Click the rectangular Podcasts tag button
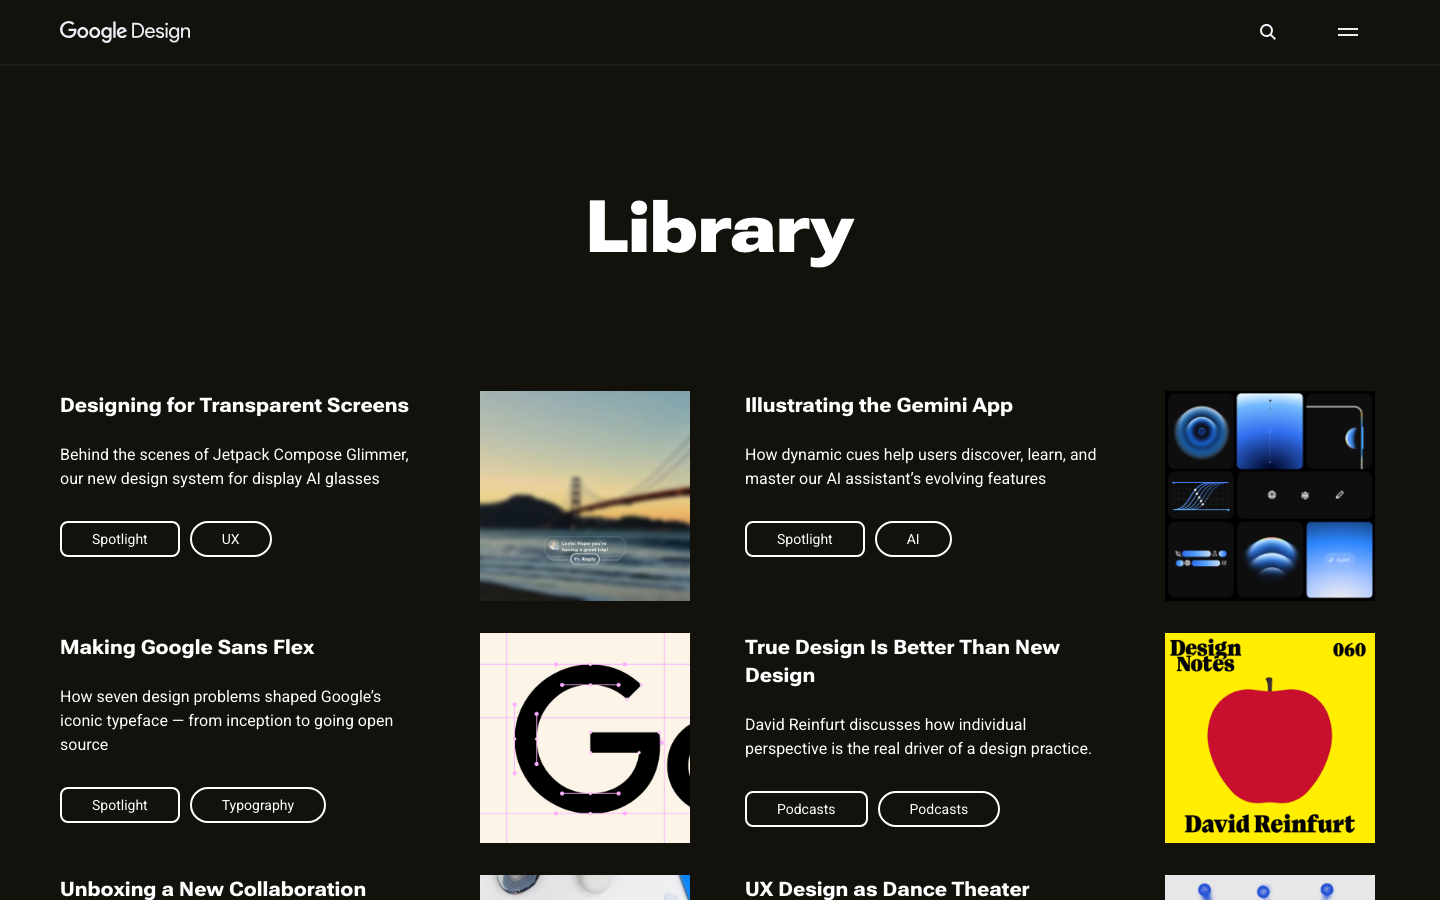This screenshot has height=900, width=1440. pyautogui.click(x=806, y=809)
